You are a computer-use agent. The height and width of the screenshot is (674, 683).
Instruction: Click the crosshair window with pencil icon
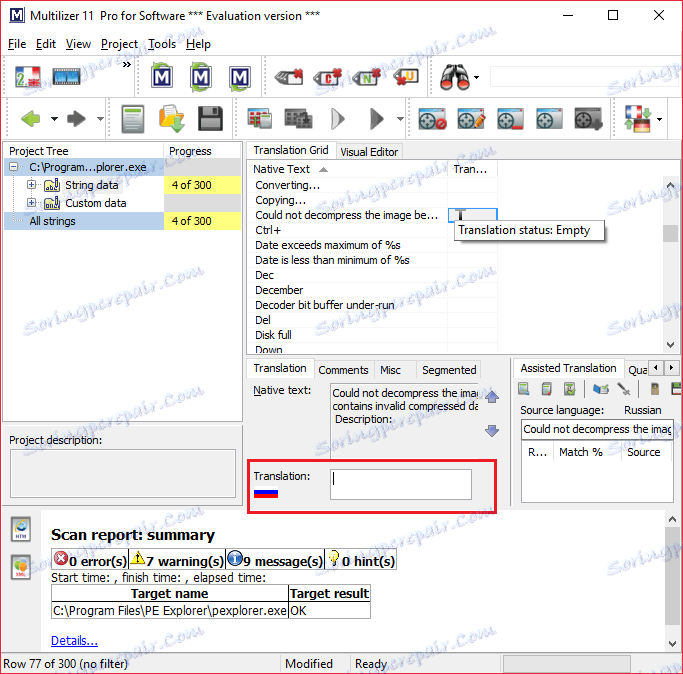tap(471, 119)
